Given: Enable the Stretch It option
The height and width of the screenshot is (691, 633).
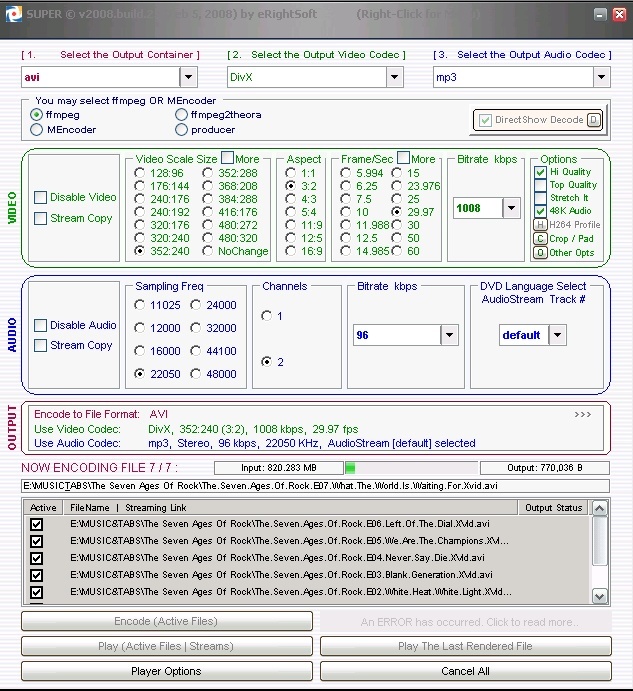Looking at the screenshot, I should click(x=540, y=198).
